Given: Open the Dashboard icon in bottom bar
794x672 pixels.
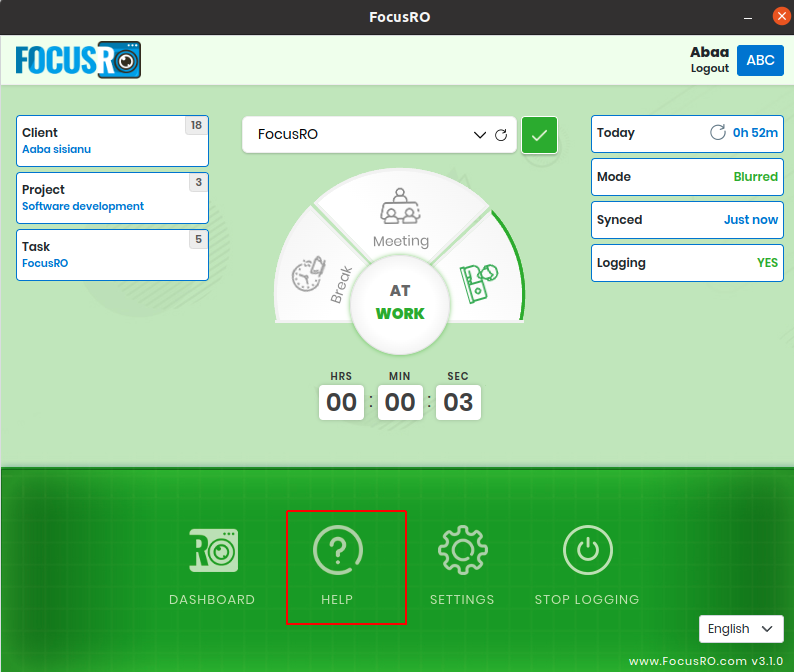Looking at the screenshot, I should pos(213,550).
